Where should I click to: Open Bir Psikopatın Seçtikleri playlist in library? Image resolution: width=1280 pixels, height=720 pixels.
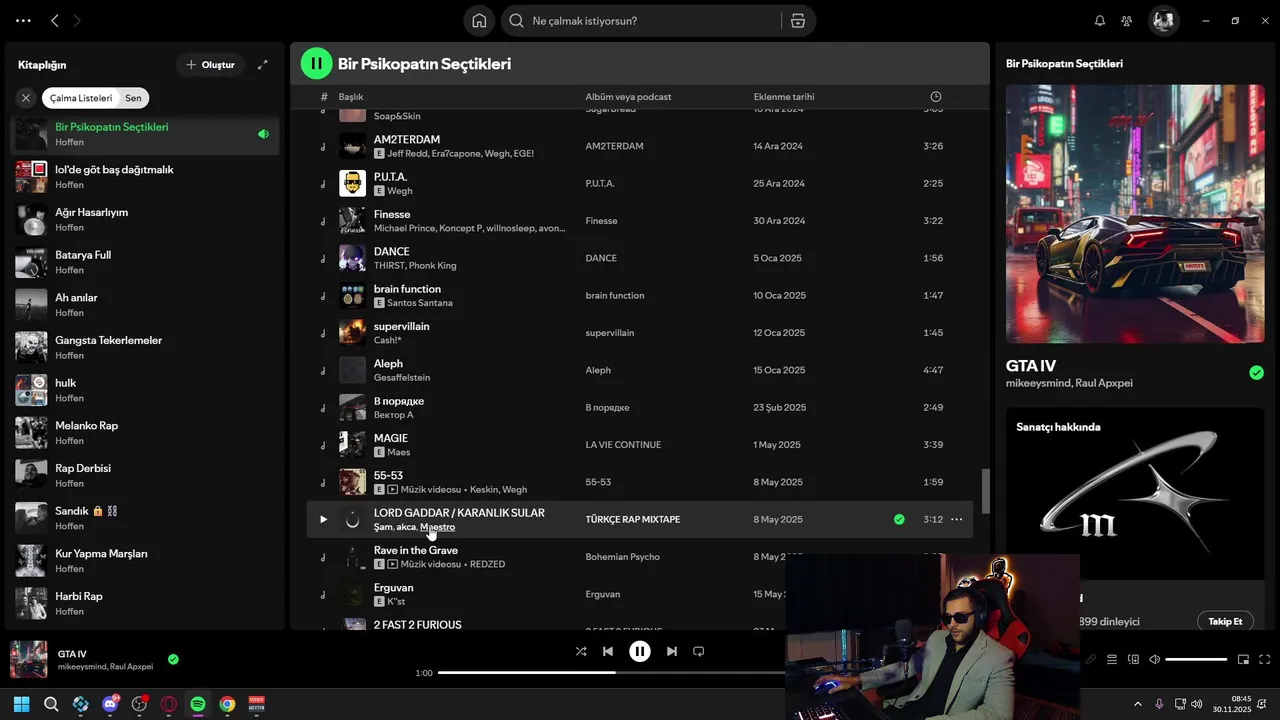(145, 134)
